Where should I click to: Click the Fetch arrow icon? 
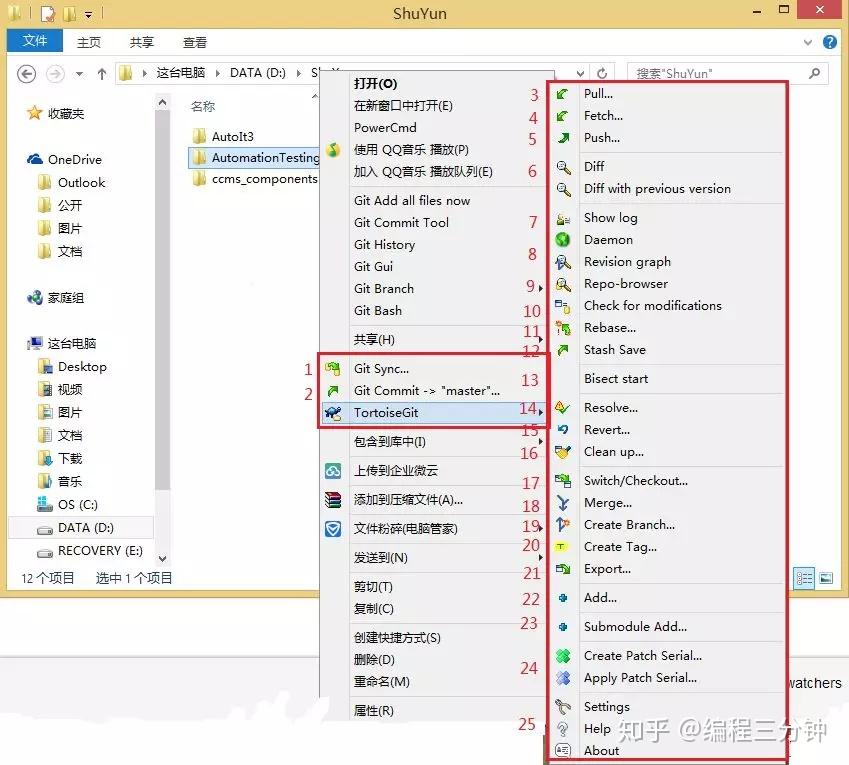563,116
